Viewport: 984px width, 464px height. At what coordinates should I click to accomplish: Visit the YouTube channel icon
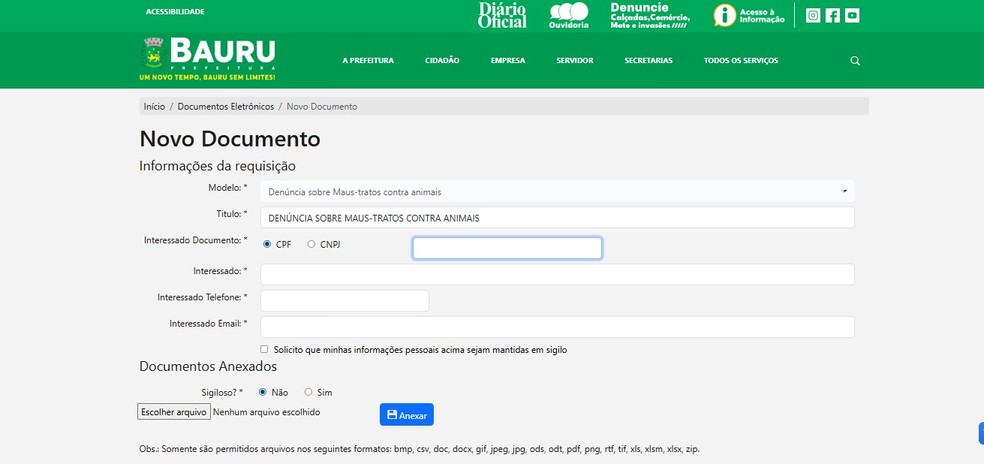tap(852, 15)
